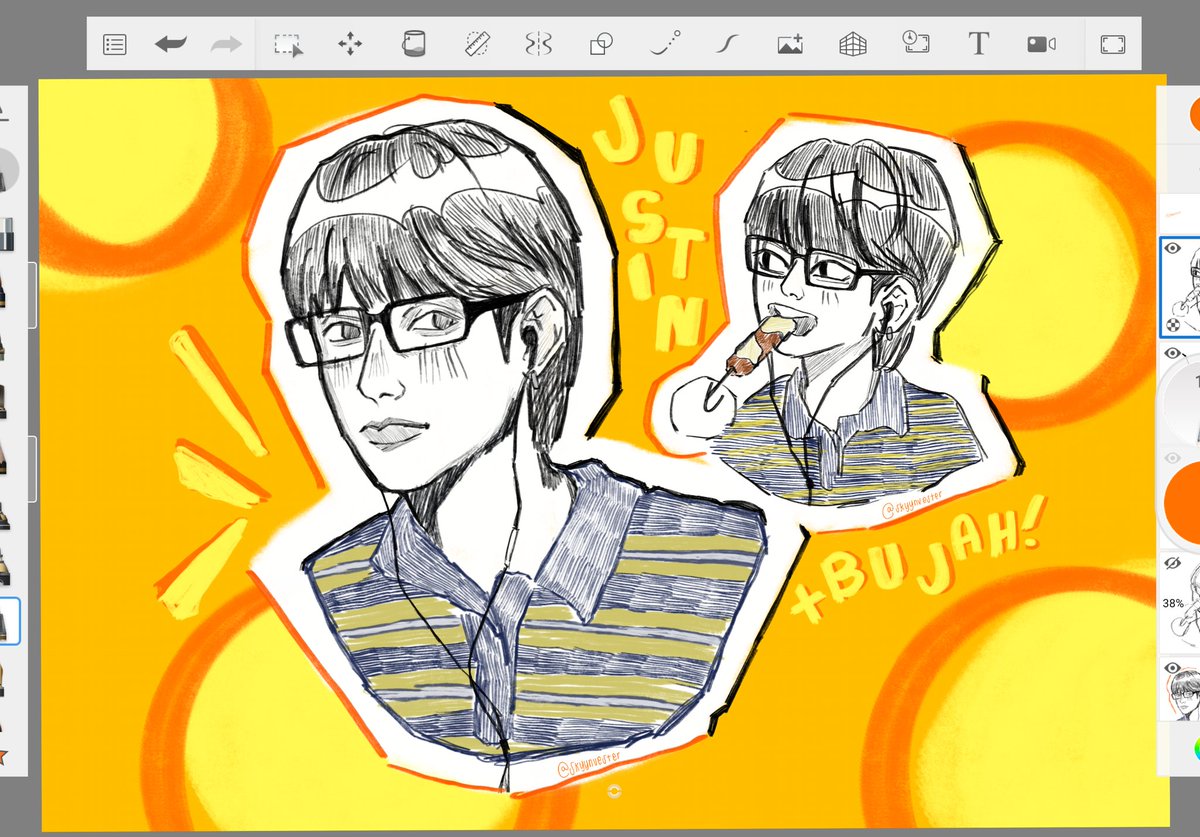Toggle fullscreen canvas mode
This screenshot has width=1200, height=837.
coord(1113,45)
